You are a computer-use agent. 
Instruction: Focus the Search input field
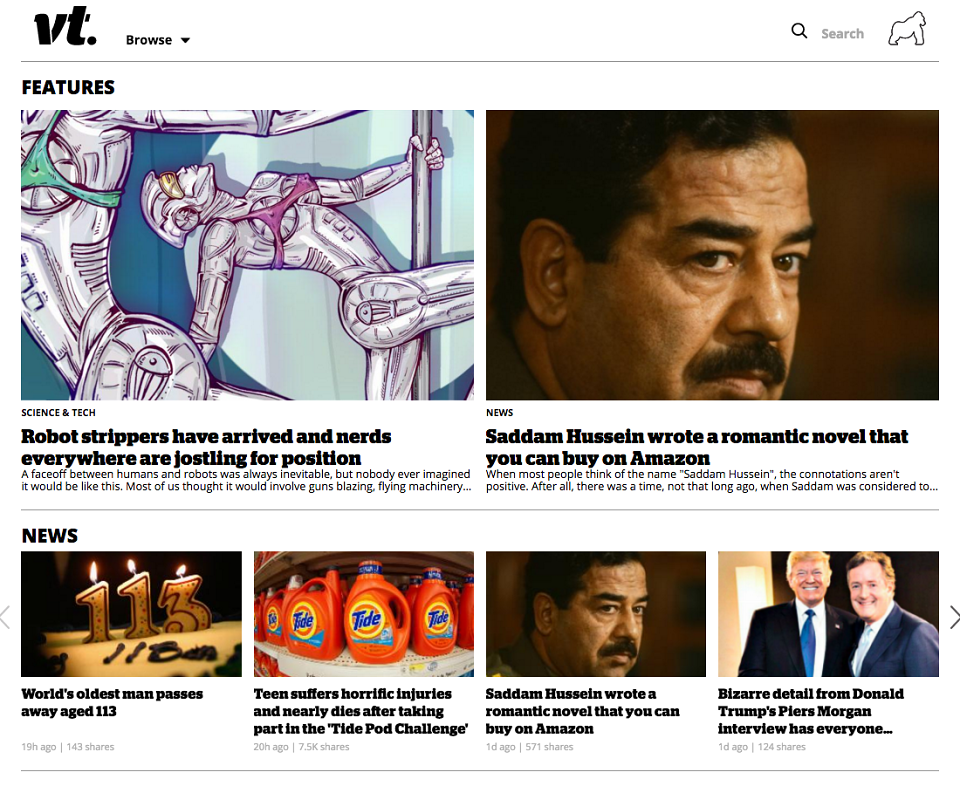842,34
